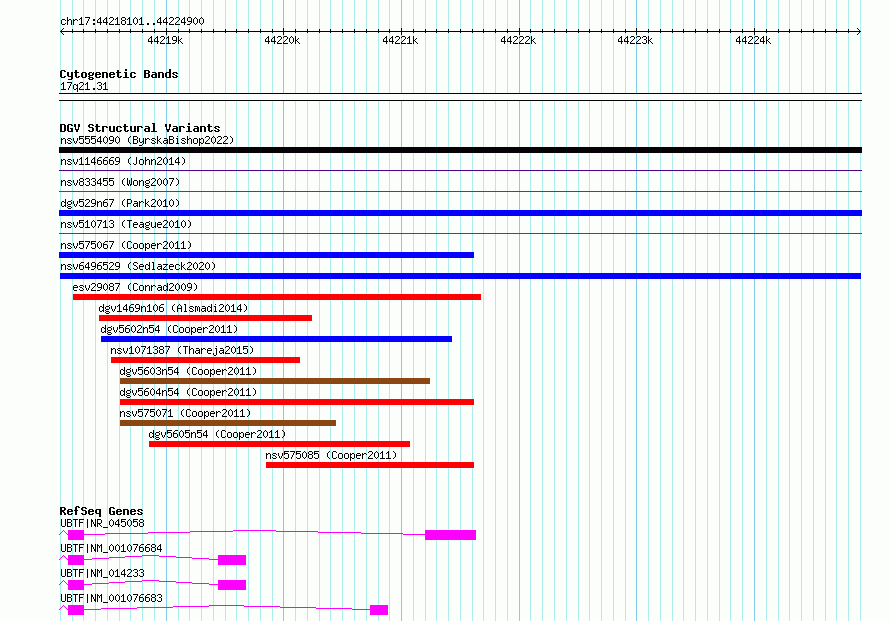
Task: Select the last exon of UBTF|NR_045058
Action: pos(451,535)
